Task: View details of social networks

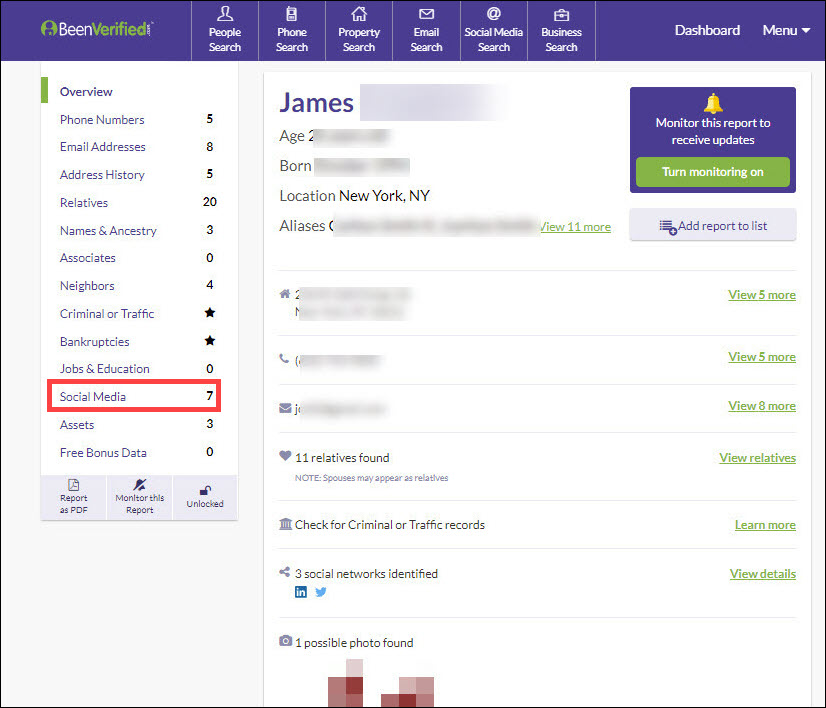Action: point(763,574)
